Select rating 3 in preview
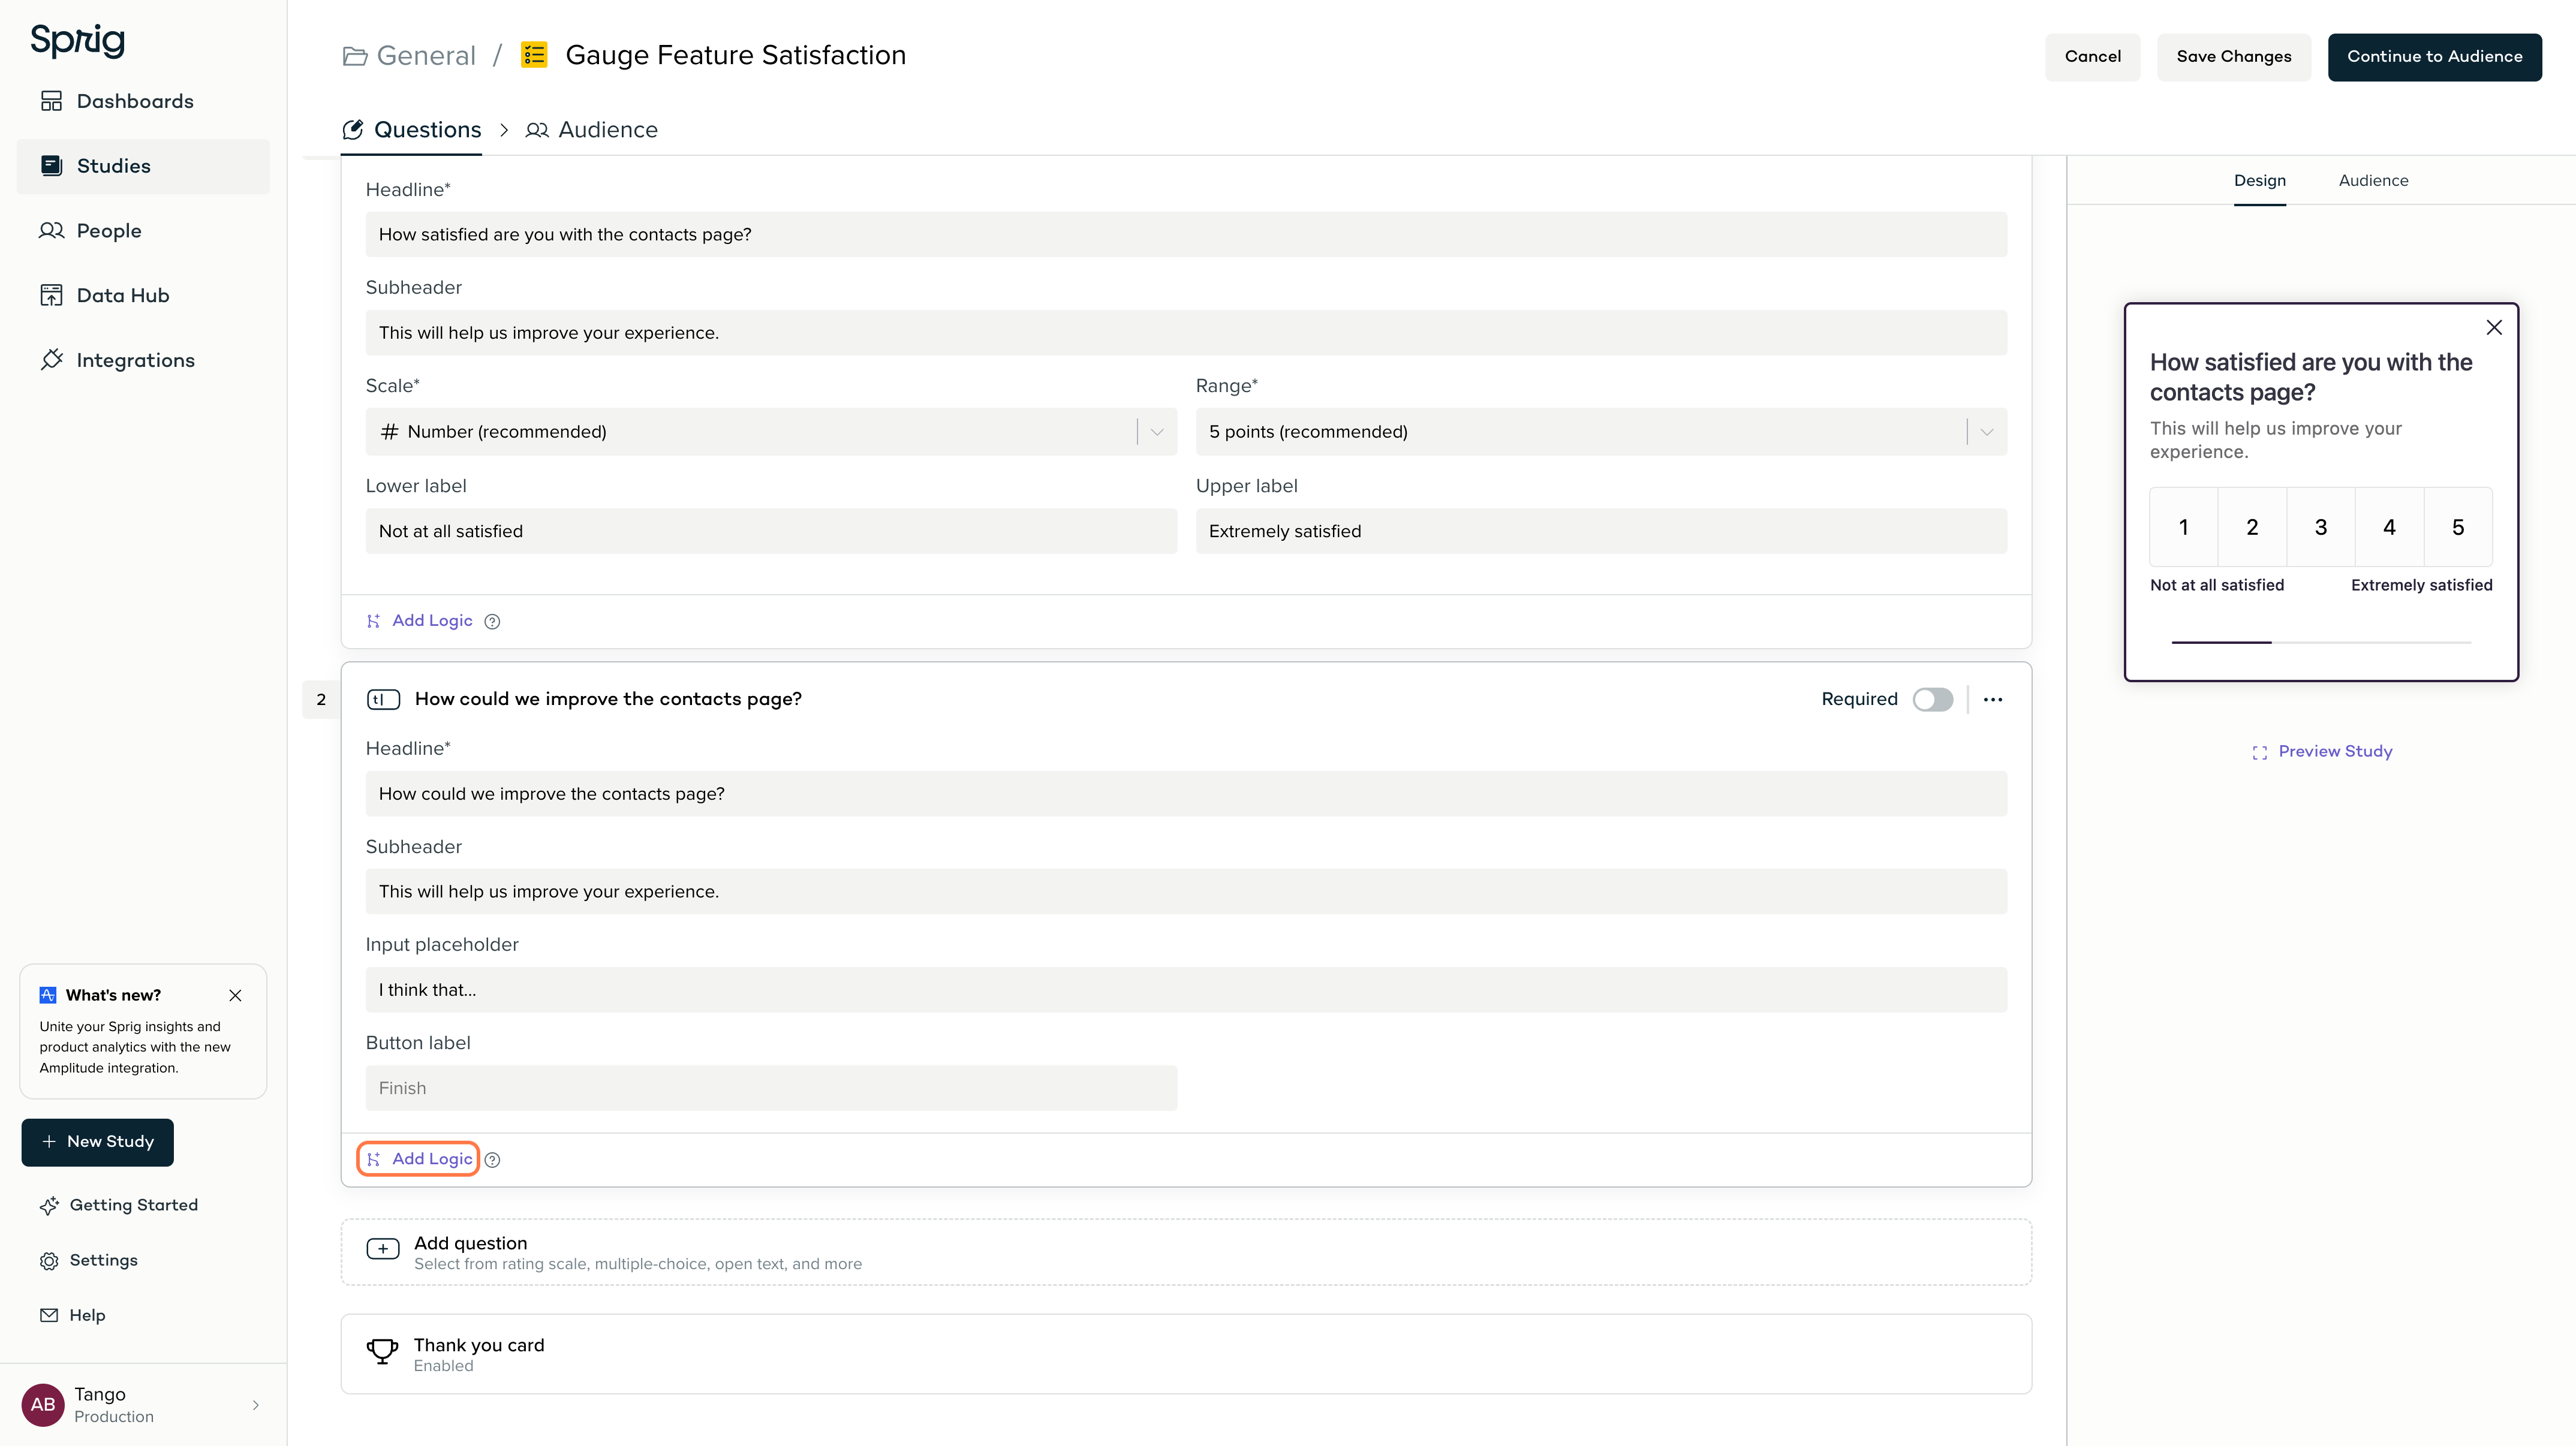The width and height of the screenshot is (2576, 1446). click(x=2321, y=527)
